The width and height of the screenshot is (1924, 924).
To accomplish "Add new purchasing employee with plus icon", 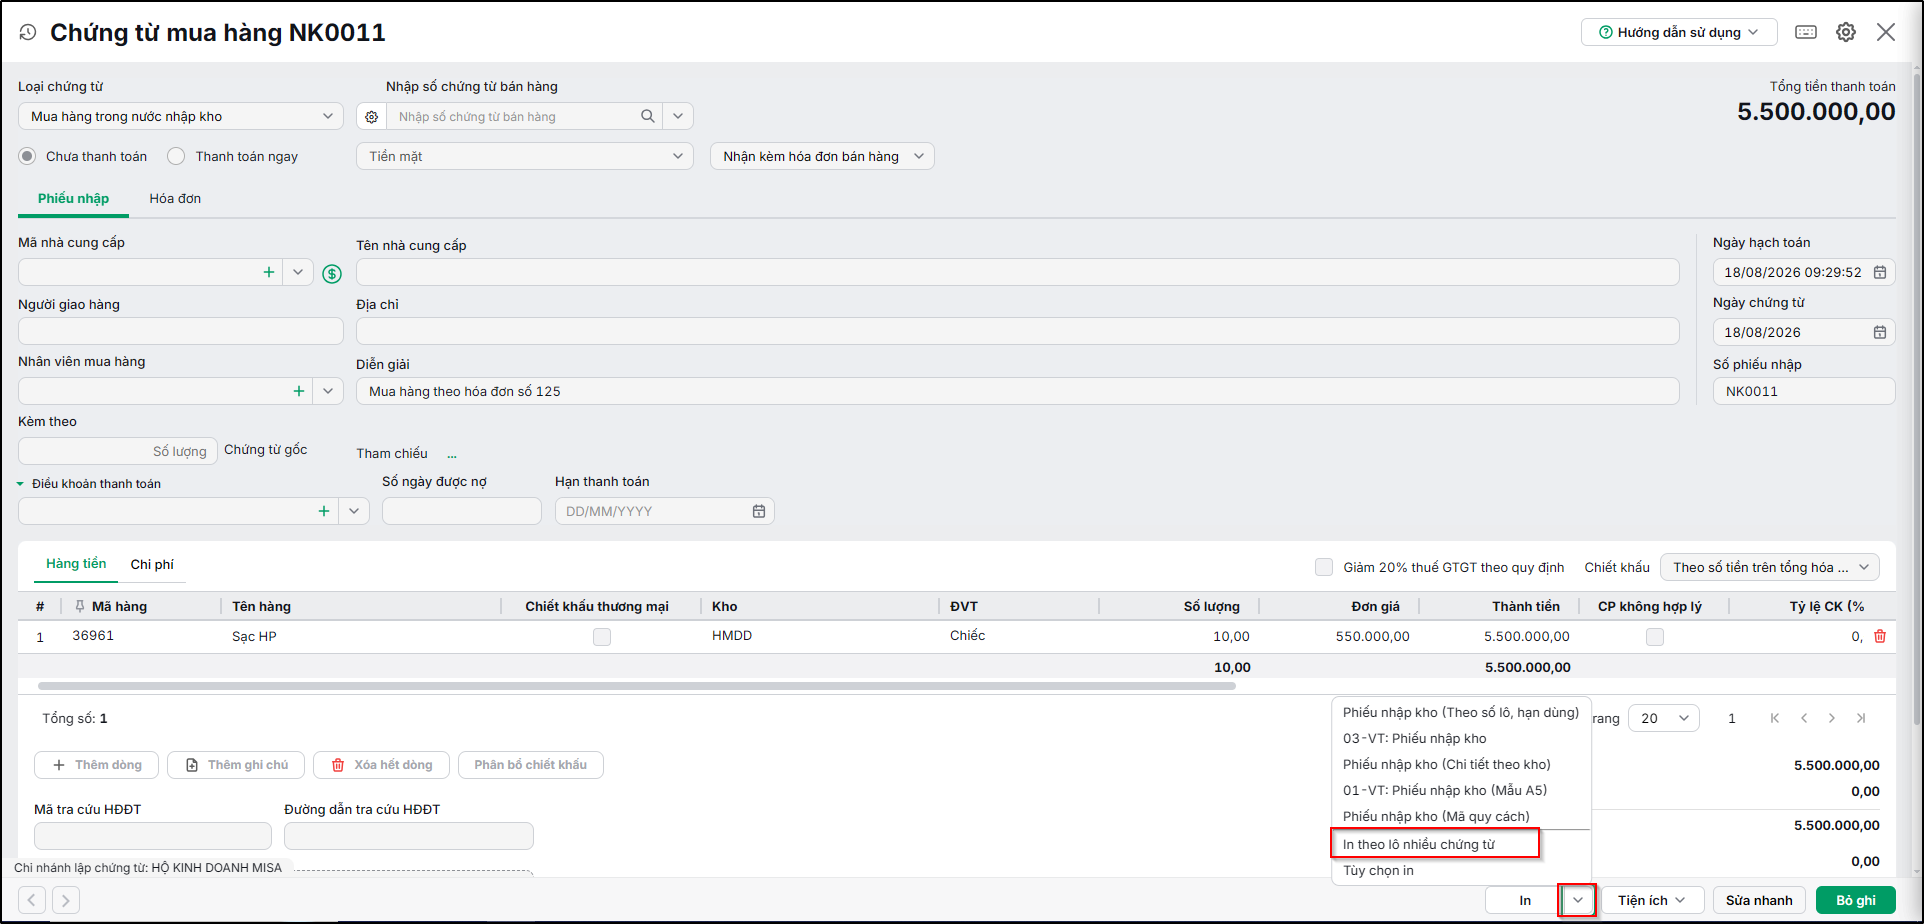I will coord(299,391).
